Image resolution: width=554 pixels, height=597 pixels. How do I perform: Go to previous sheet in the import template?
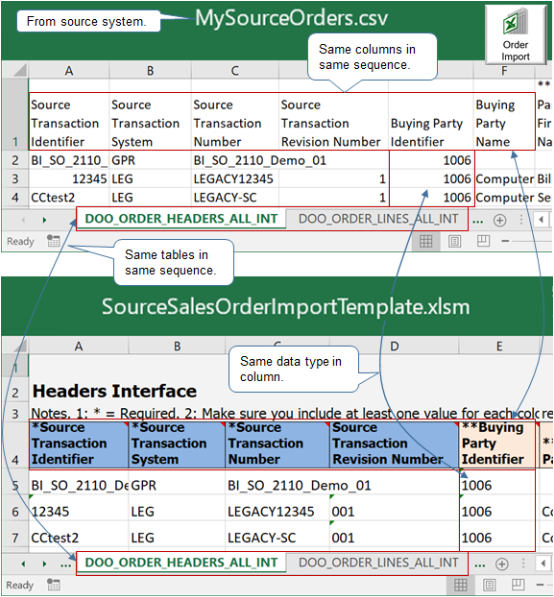(x=24, y=564)
